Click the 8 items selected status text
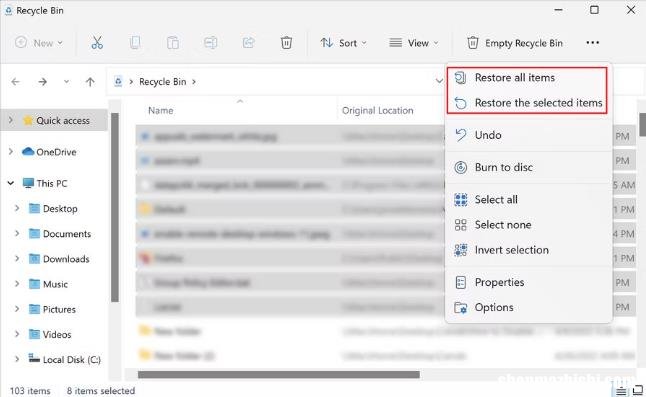The image size is (646, 397). coord(101,390)
